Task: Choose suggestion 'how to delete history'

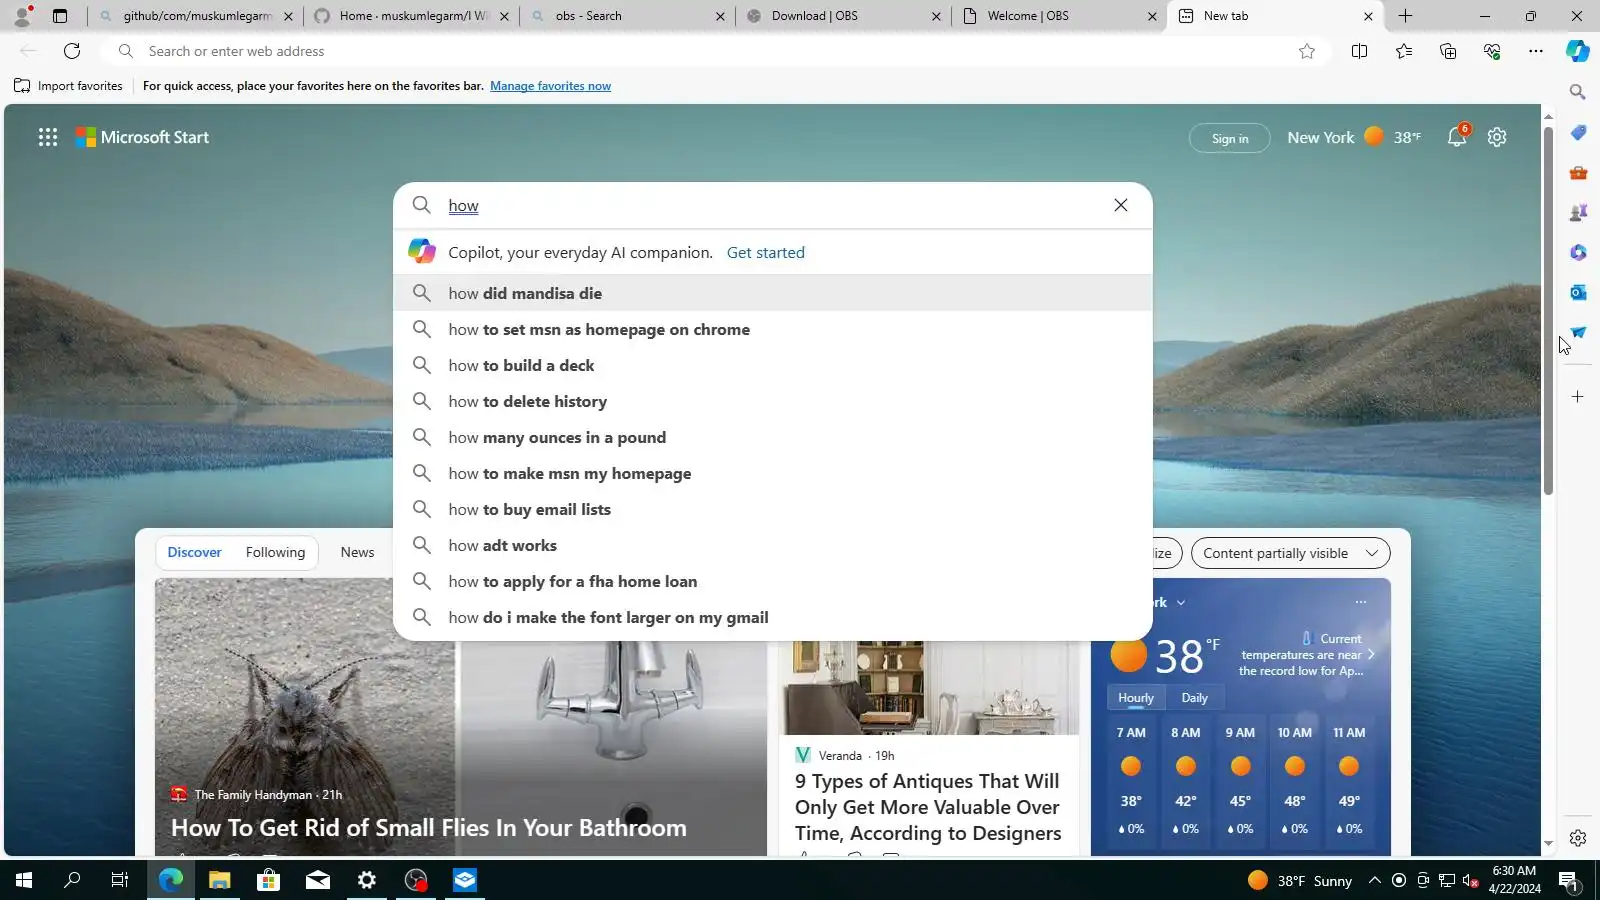Action: pos(773,401)
